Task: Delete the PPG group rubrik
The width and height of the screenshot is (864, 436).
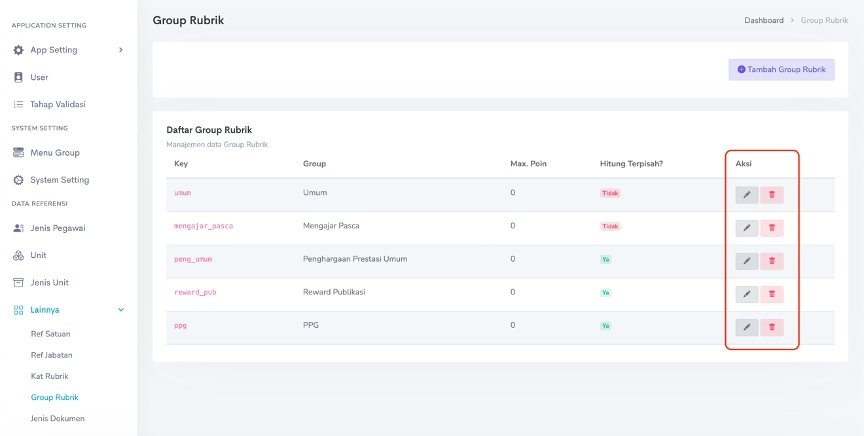Action: click(771, 327)
